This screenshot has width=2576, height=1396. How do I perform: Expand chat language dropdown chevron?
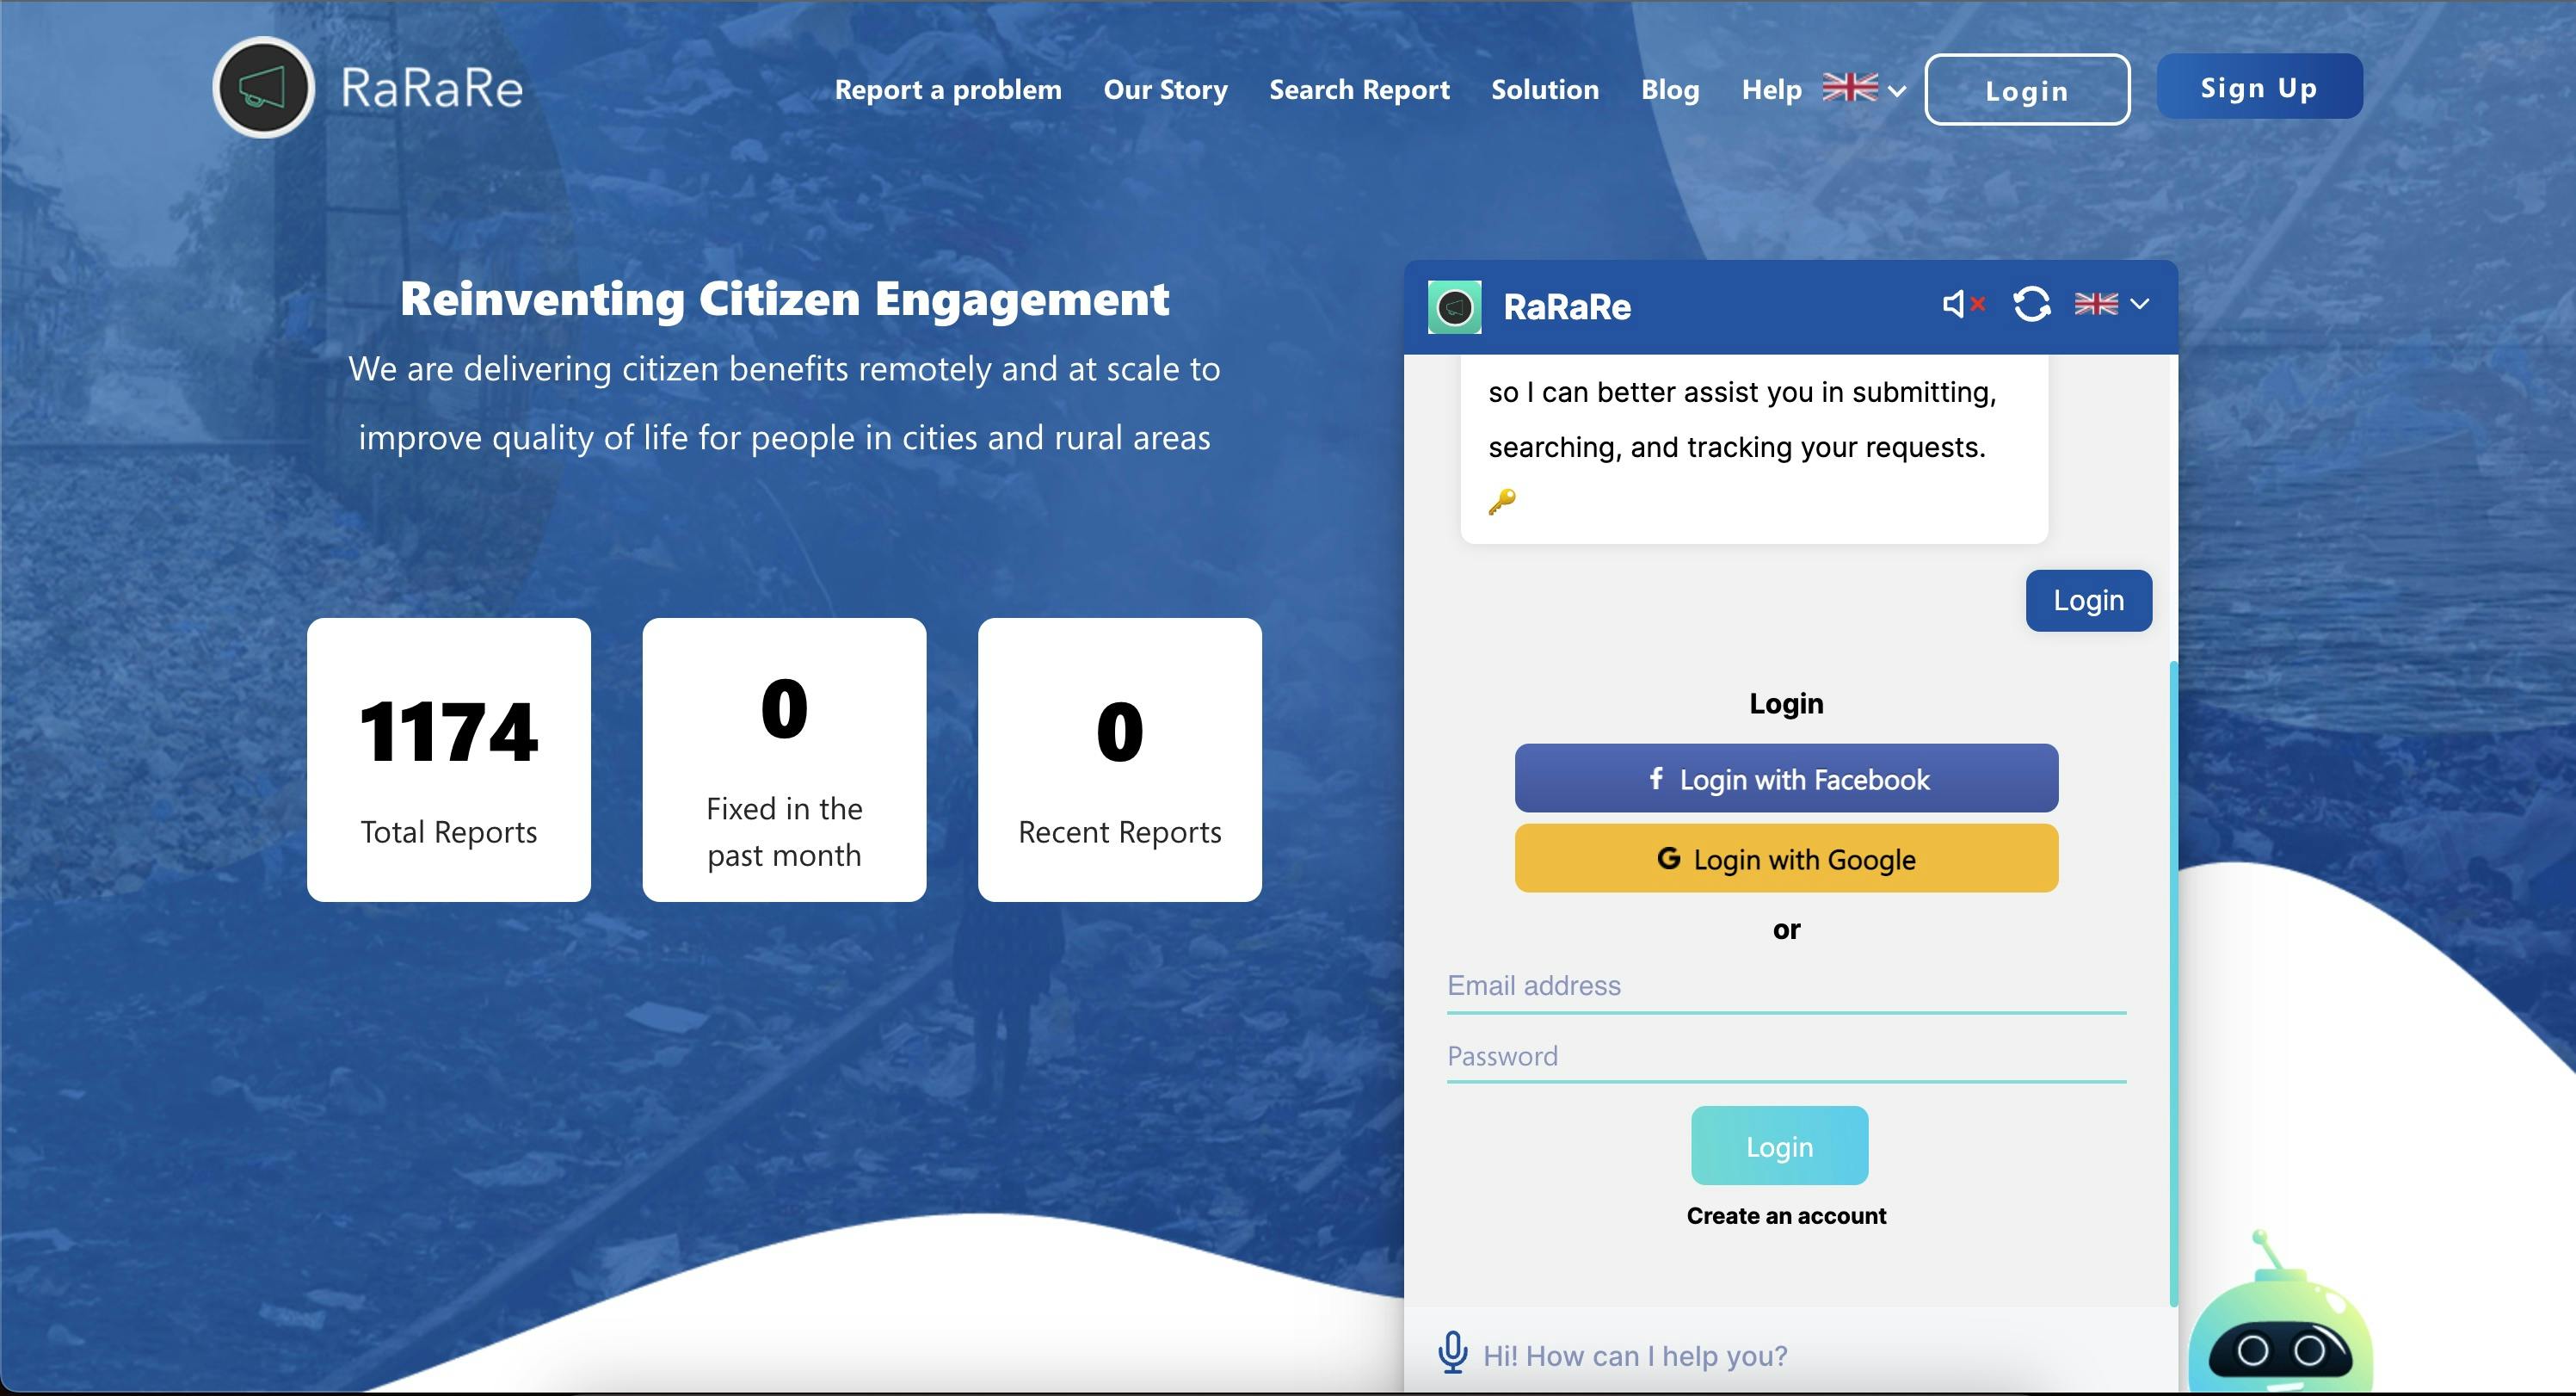[x=2139, y=304]
